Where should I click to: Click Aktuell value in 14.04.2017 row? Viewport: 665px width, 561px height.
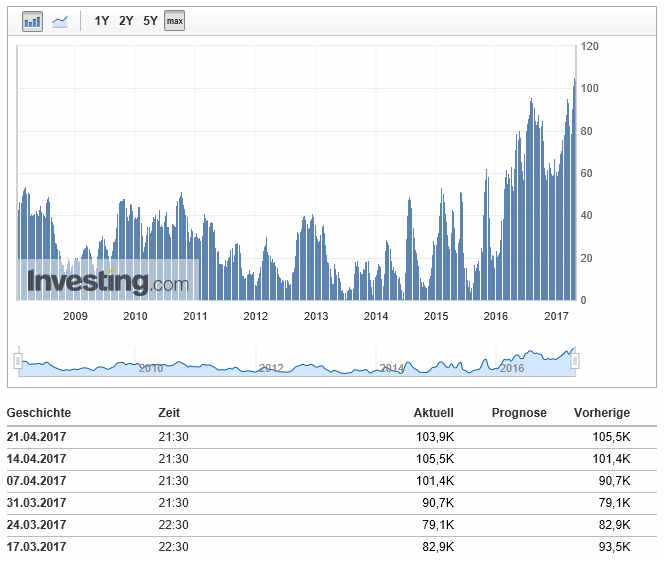click(x=435, y=459)
